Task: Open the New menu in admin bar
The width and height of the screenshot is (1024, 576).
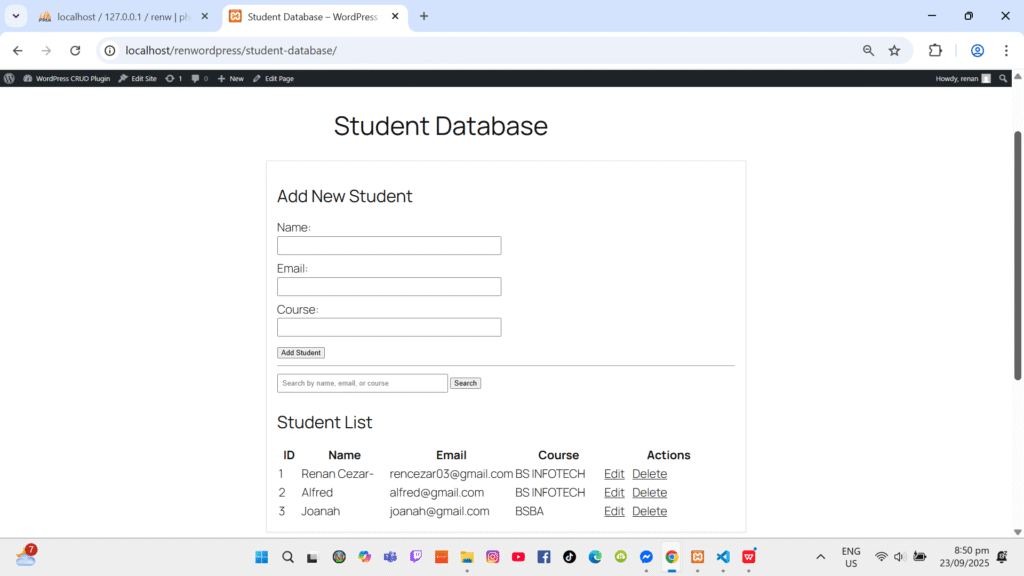Action: (230, 78)
